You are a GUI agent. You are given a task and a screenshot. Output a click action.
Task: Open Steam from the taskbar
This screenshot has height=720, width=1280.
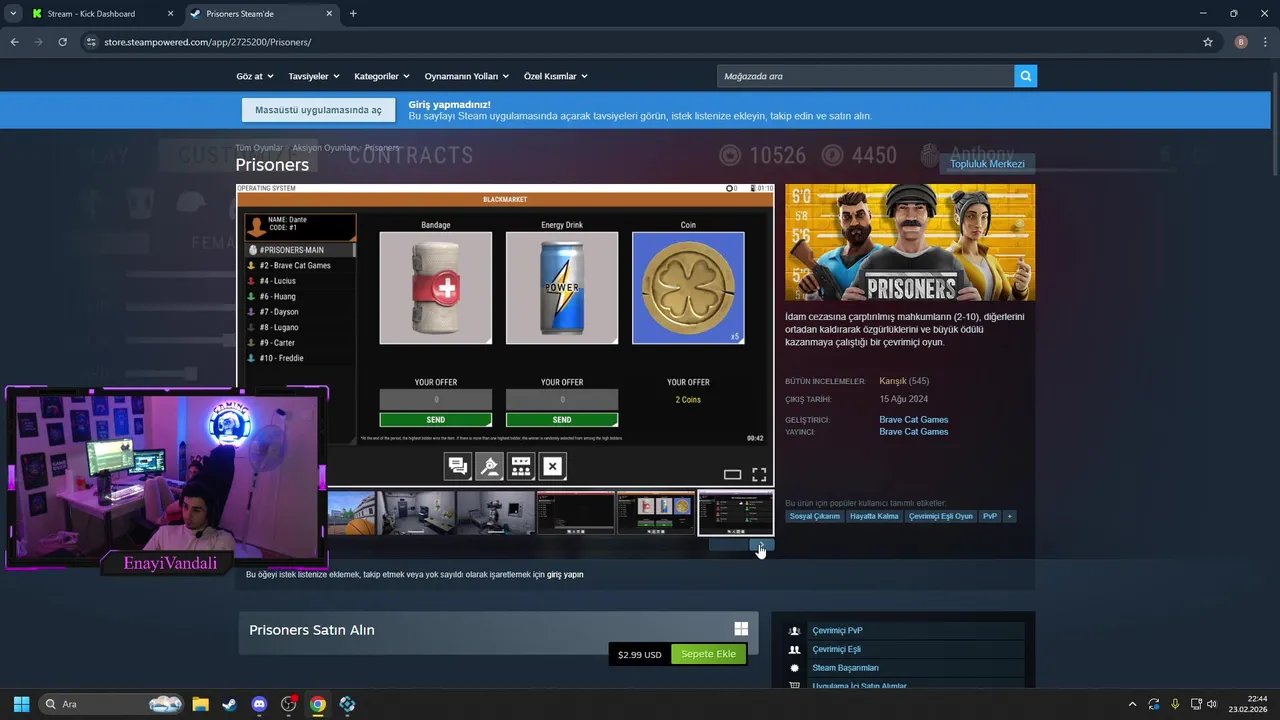[229, 704]
